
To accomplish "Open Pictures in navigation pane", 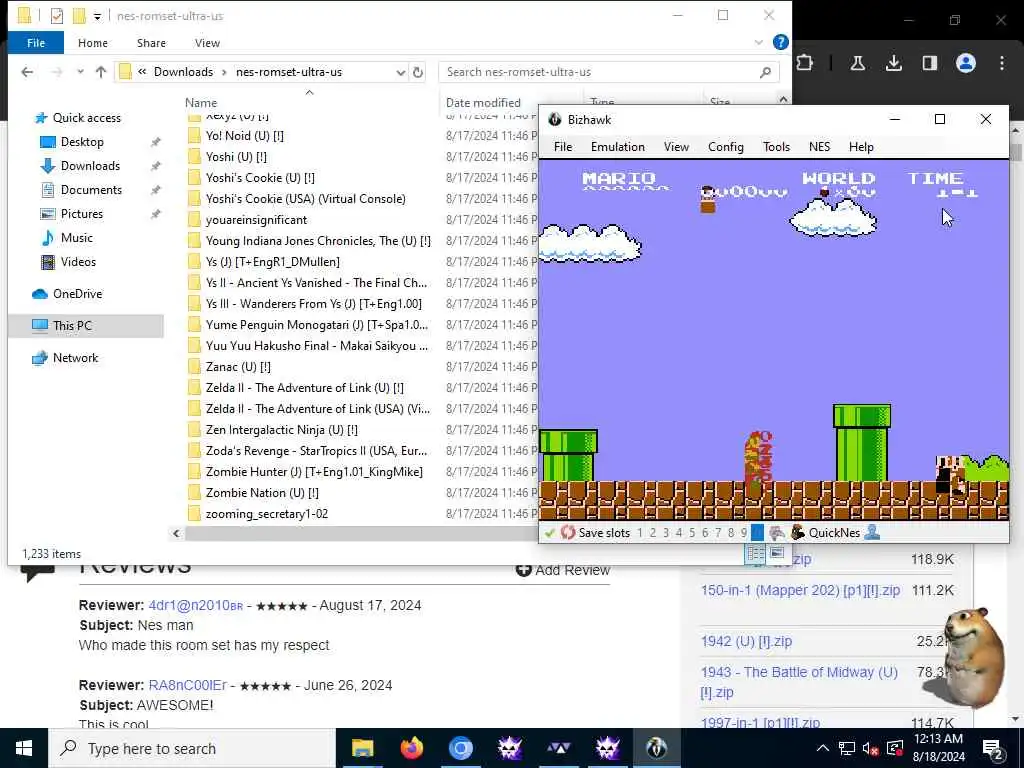I will (81, 214).
